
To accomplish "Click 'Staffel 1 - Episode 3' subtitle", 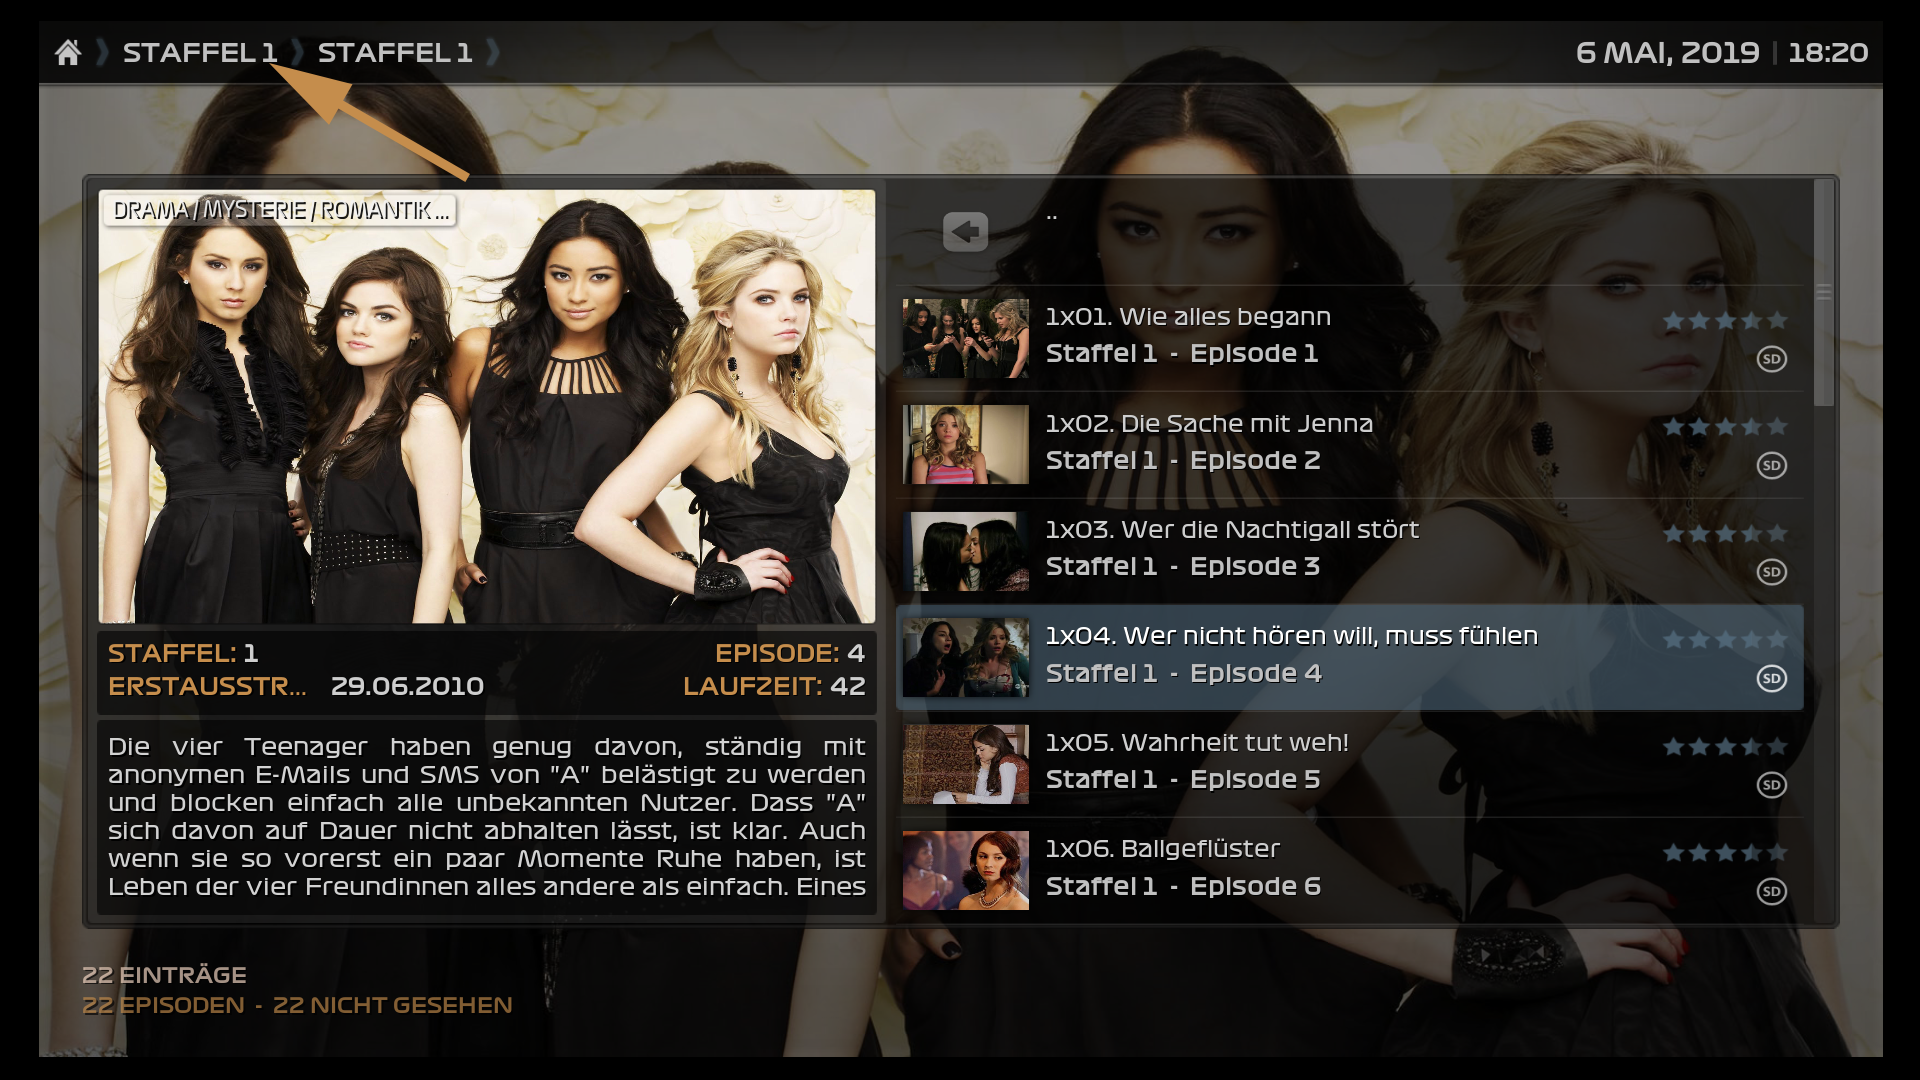I will click(1183, 567).
